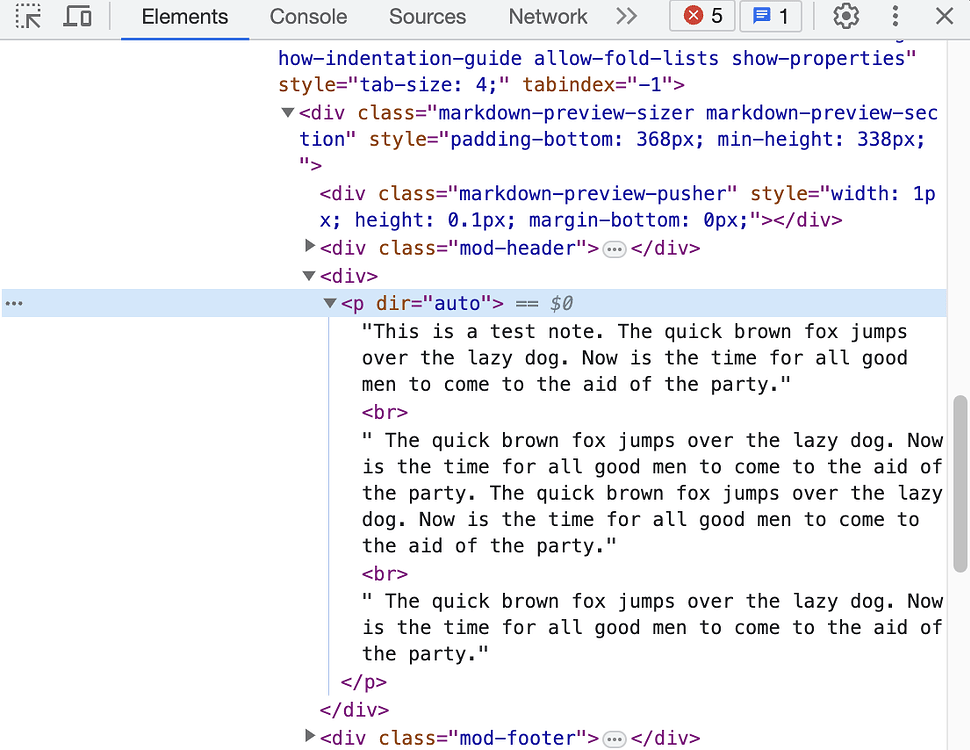970x750 pixels.
Task: Click the 1 message issues badge
Action: pos(771,16)
